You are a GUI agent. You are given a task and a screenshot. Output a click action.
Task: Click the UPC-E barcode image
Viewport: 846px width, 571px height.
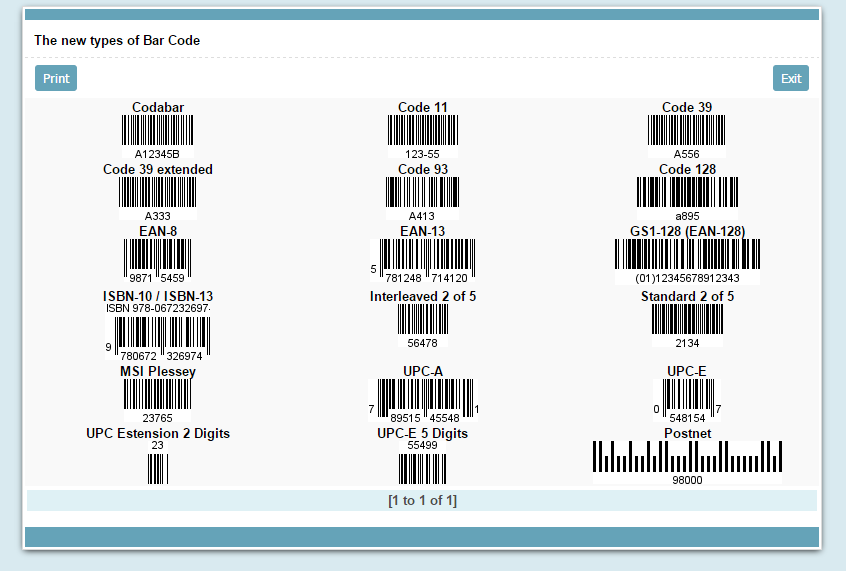[x=687, y=397]
